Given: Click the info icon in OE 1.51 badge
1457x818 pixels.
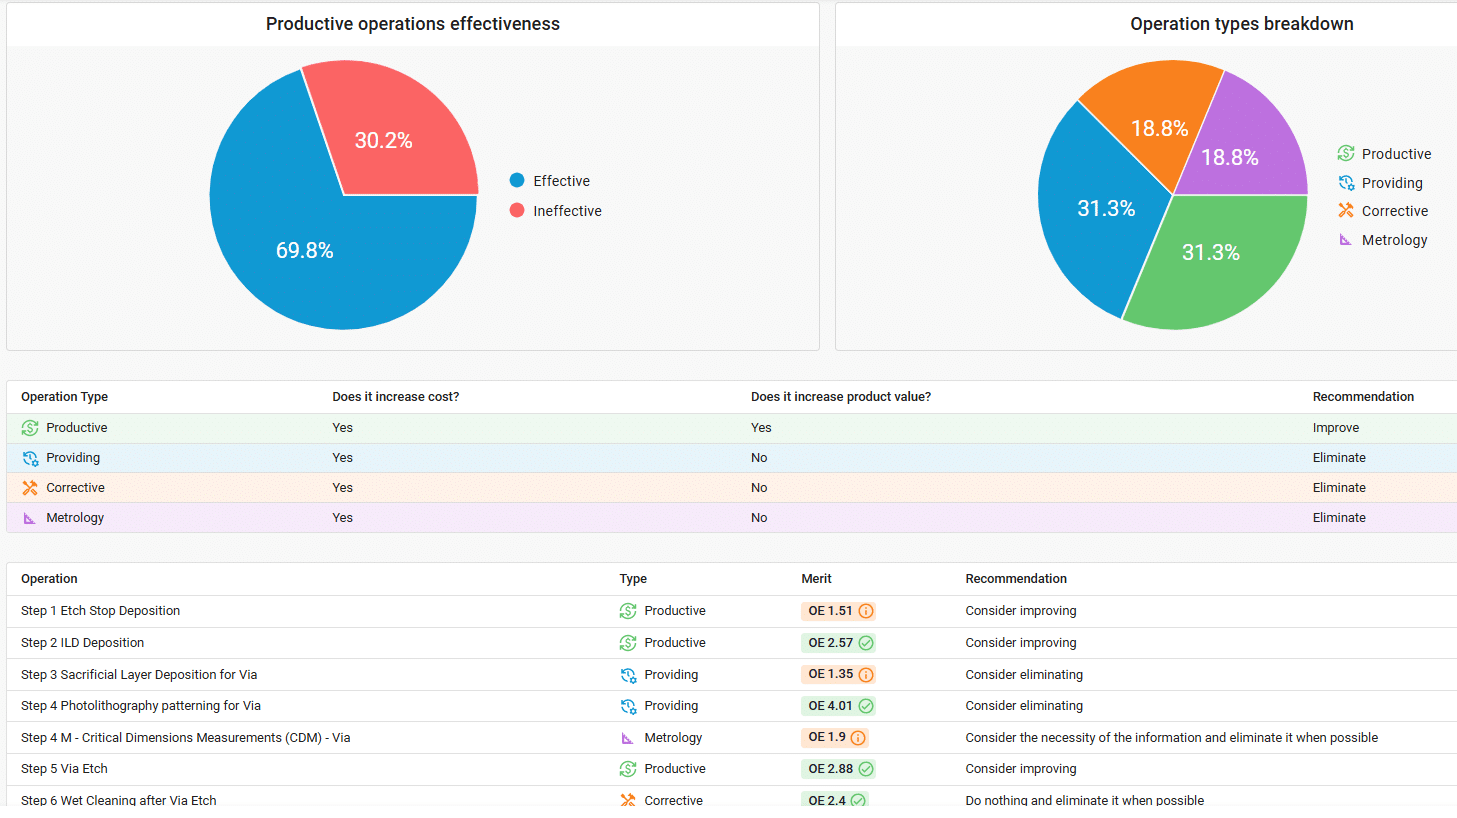Looking at the screenshot, I should point(866,611).
